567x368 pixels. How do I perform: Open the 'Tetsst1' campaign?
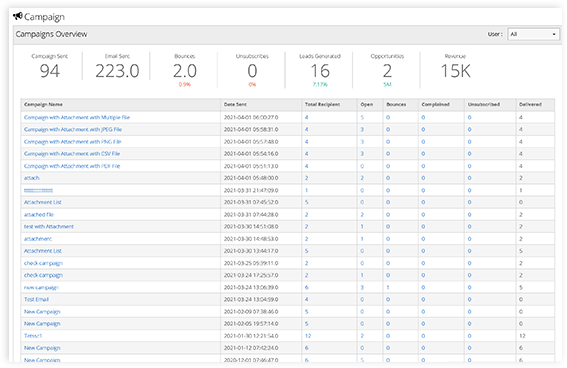point(33,336)
